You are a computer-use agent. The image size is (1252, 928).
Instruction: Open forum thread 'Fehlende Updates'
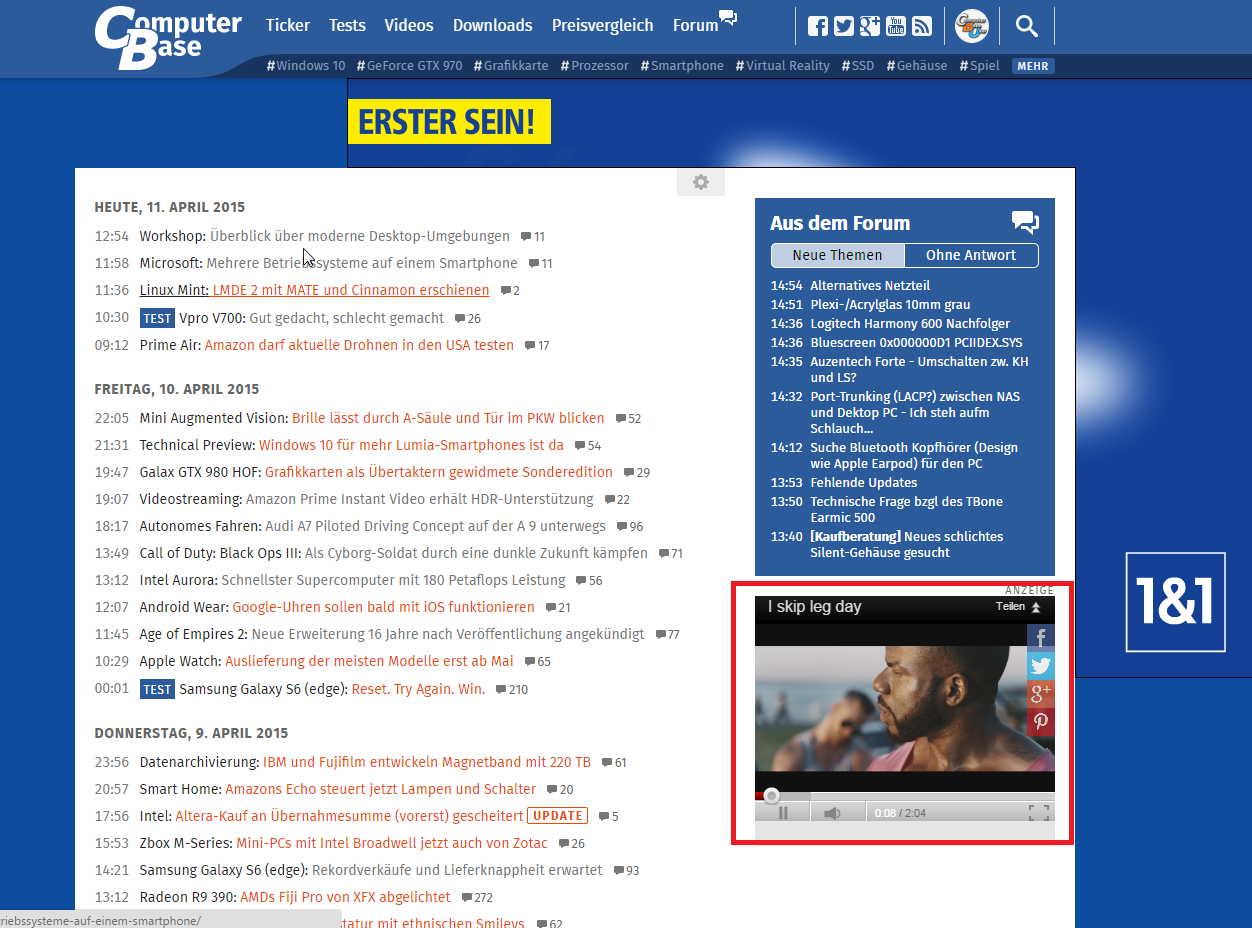tap(863, 483)
